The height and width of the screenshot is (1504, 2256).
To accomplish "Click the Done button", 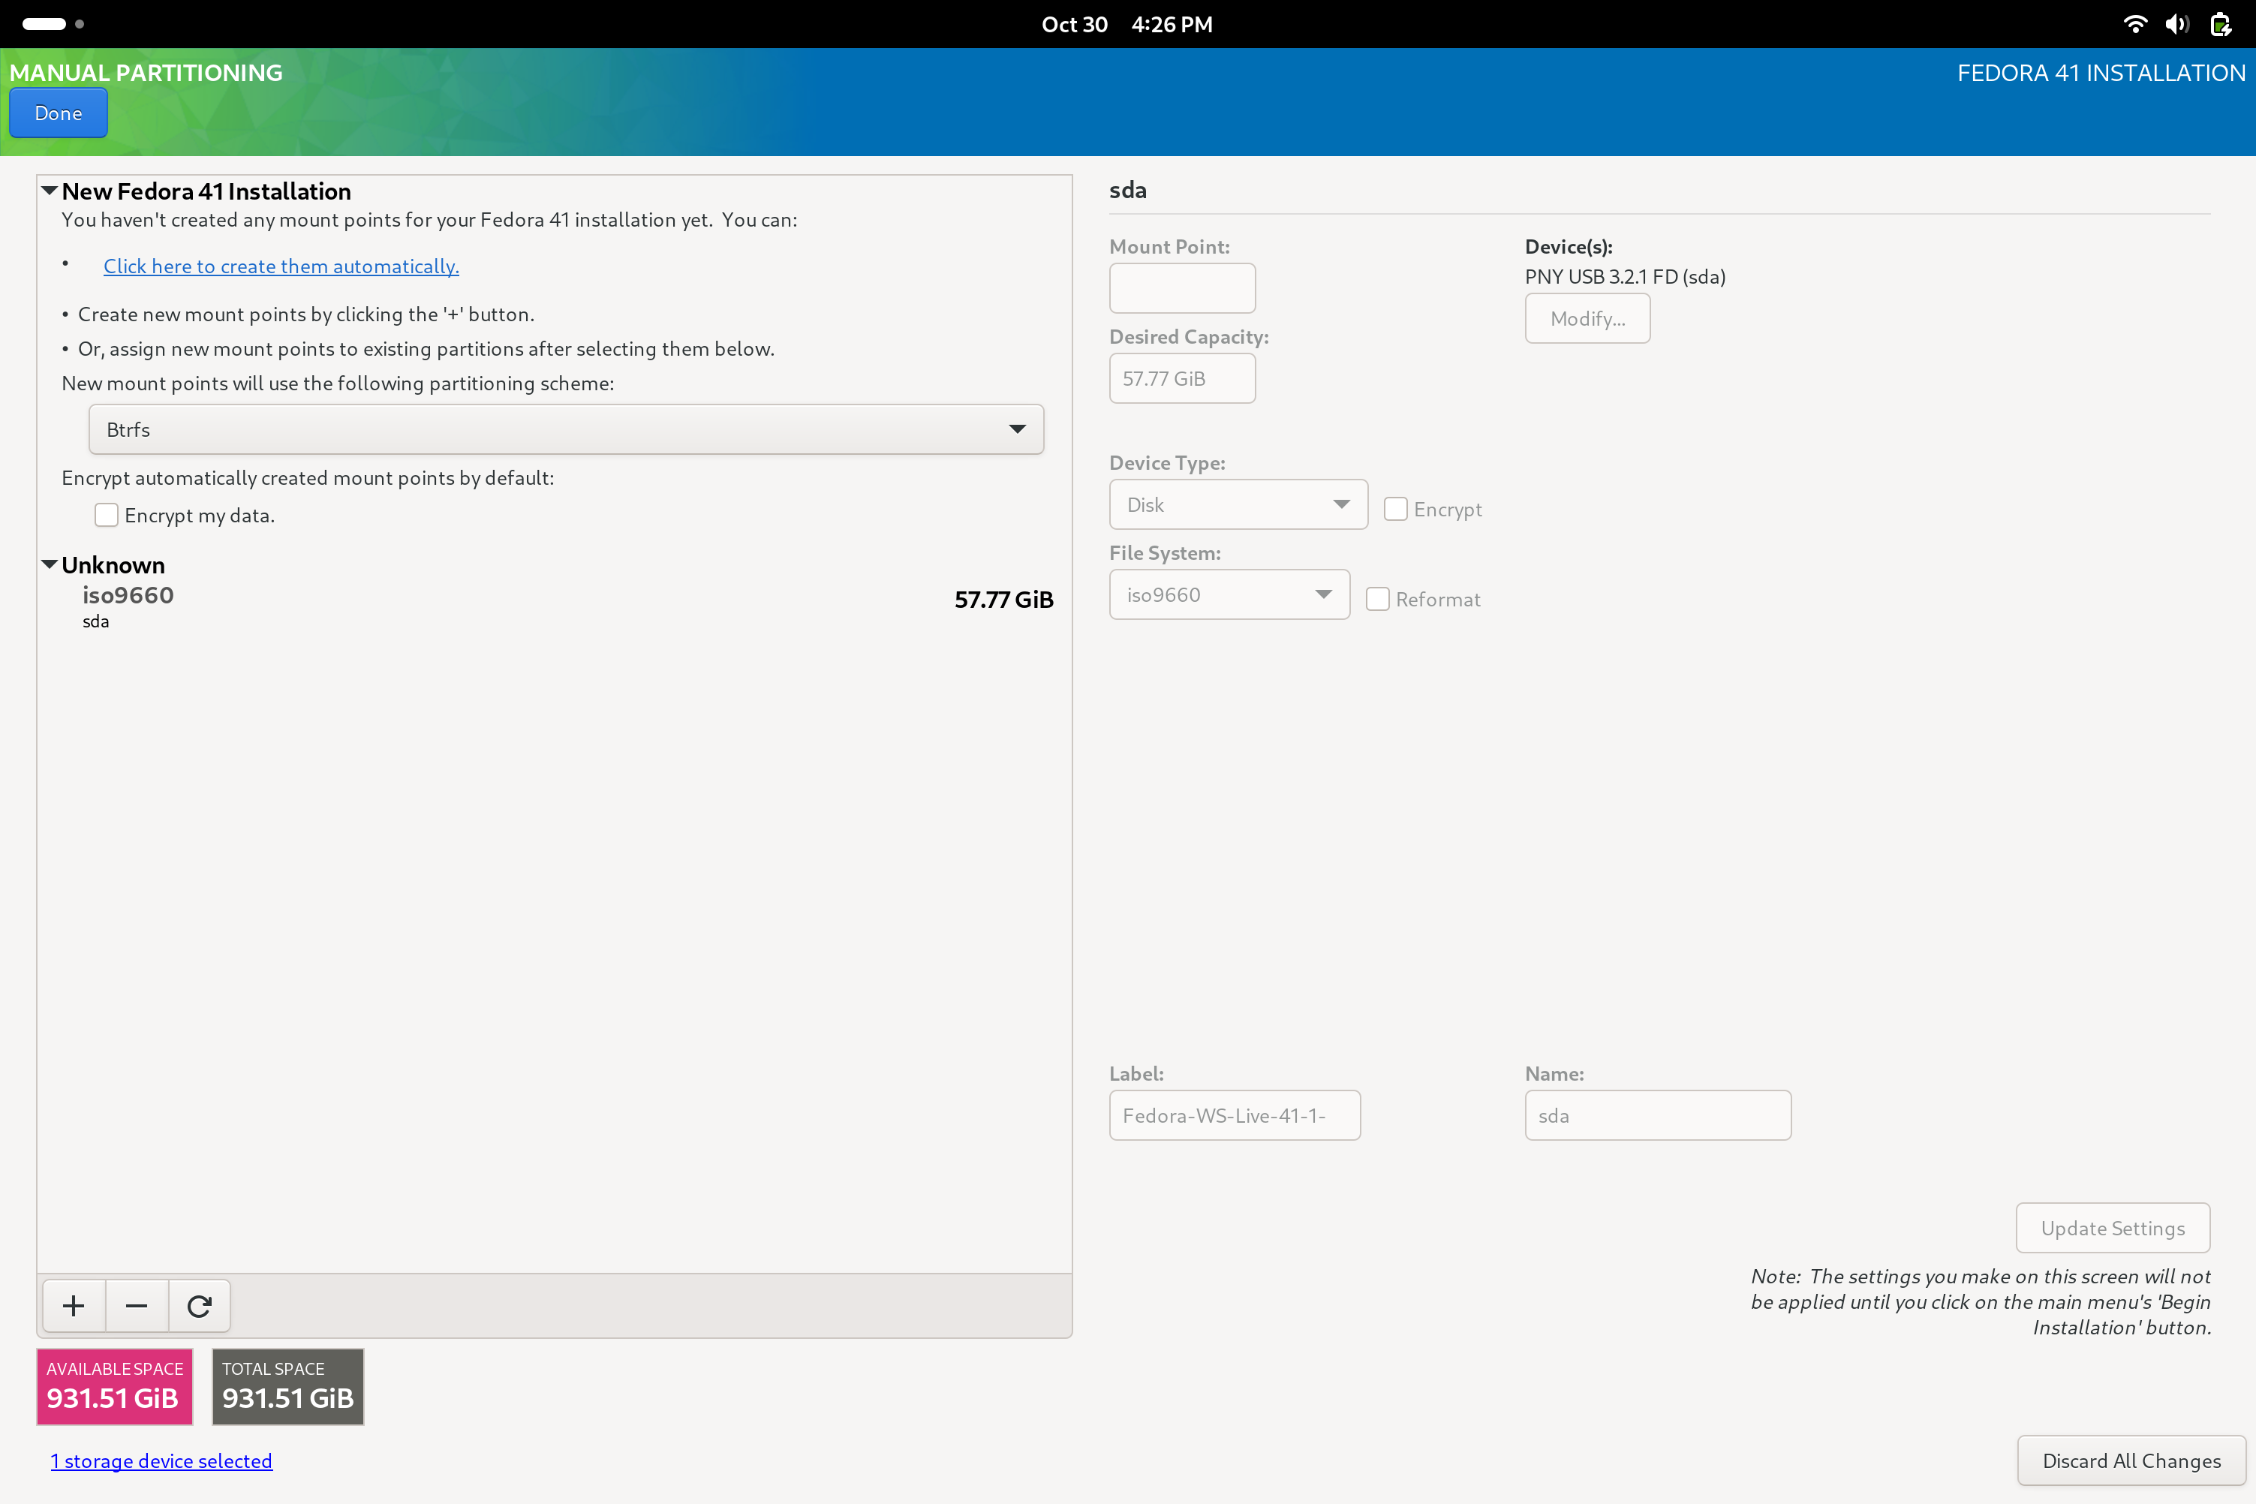I will point(58,113).
